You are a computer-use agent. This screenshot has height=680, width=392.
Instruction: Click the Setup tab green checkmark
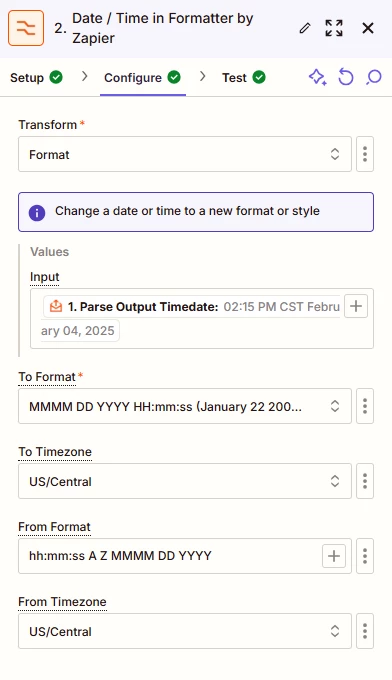[56, 78]
